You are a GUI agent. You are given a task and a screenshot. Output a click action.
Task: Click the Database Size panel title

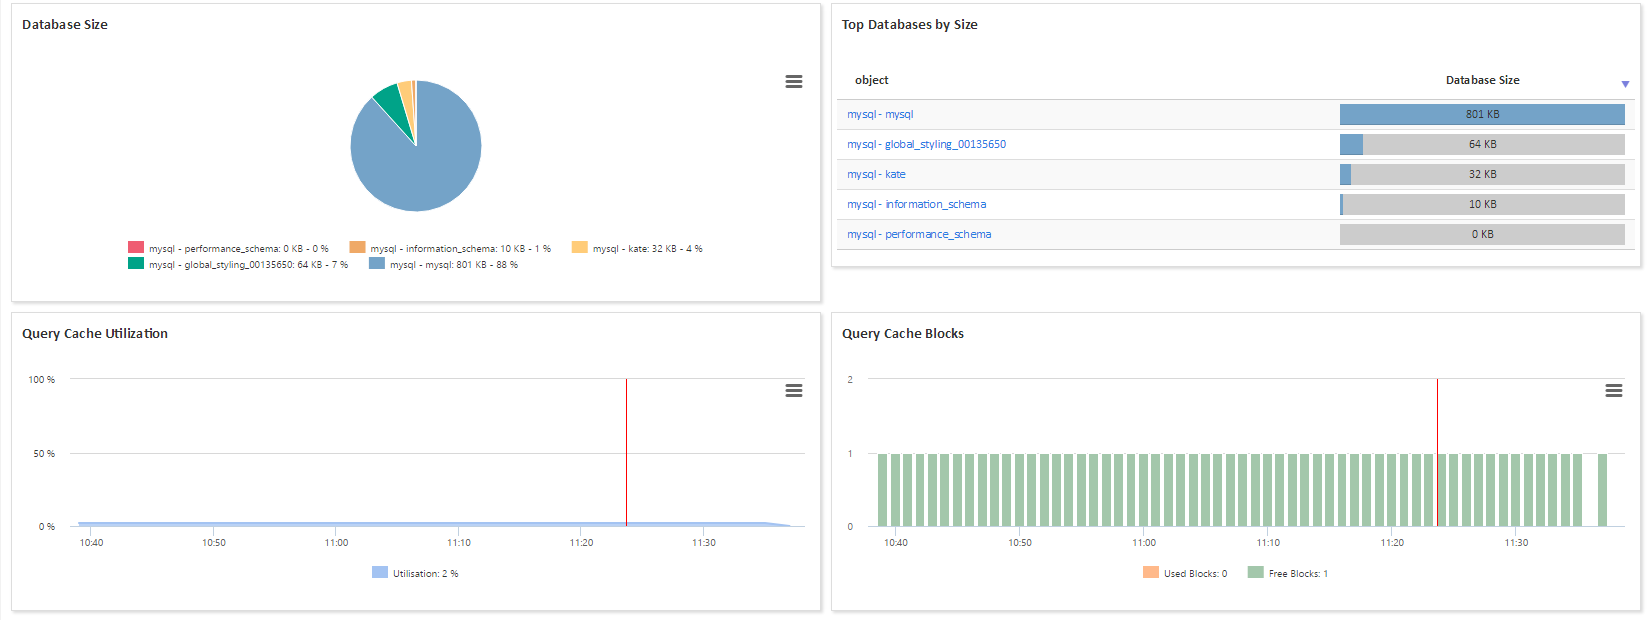pyautogui.click(x=65, y=24)
